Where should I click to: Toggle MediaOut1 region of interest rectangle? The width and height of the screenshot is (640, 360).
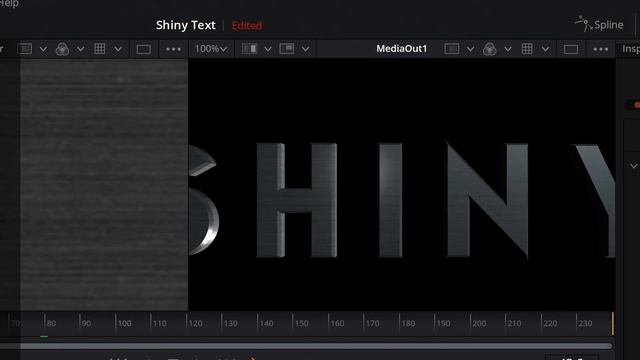571,49
